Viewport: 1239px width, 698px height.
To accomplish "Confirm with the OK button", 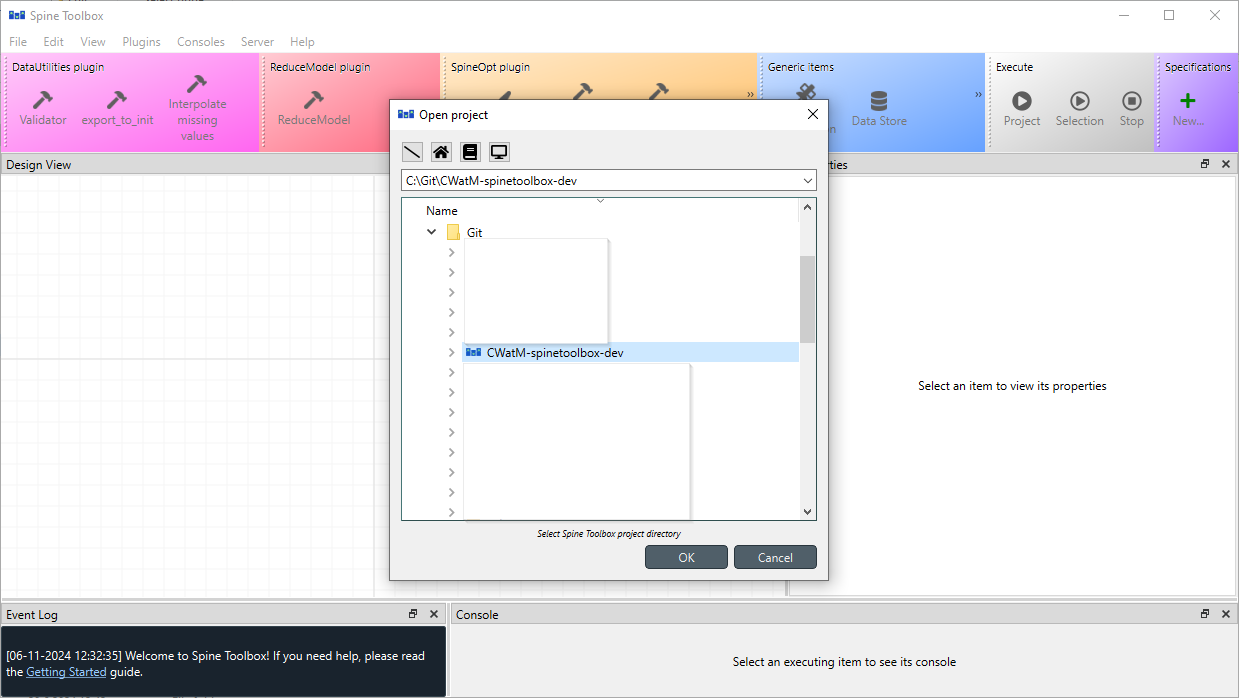I will point(686,557).
